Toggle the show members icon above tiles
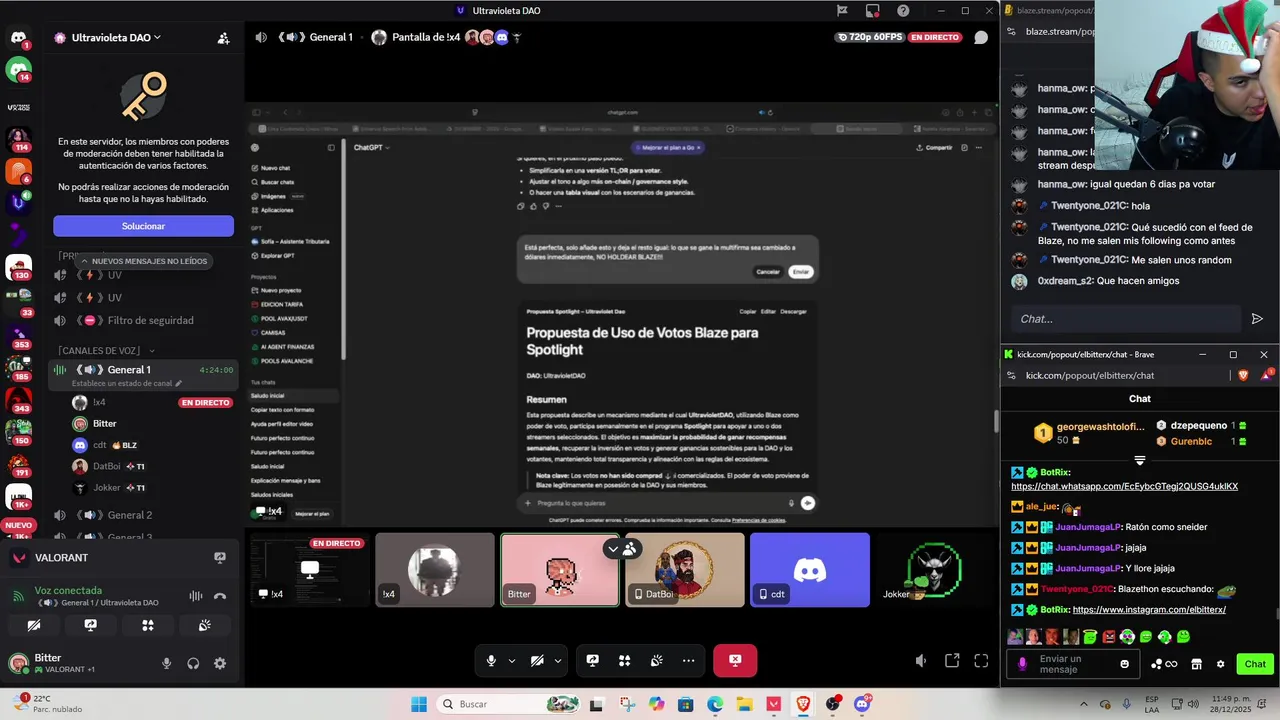The width and height of the screenshot is (1280, 720). point(630,549)
